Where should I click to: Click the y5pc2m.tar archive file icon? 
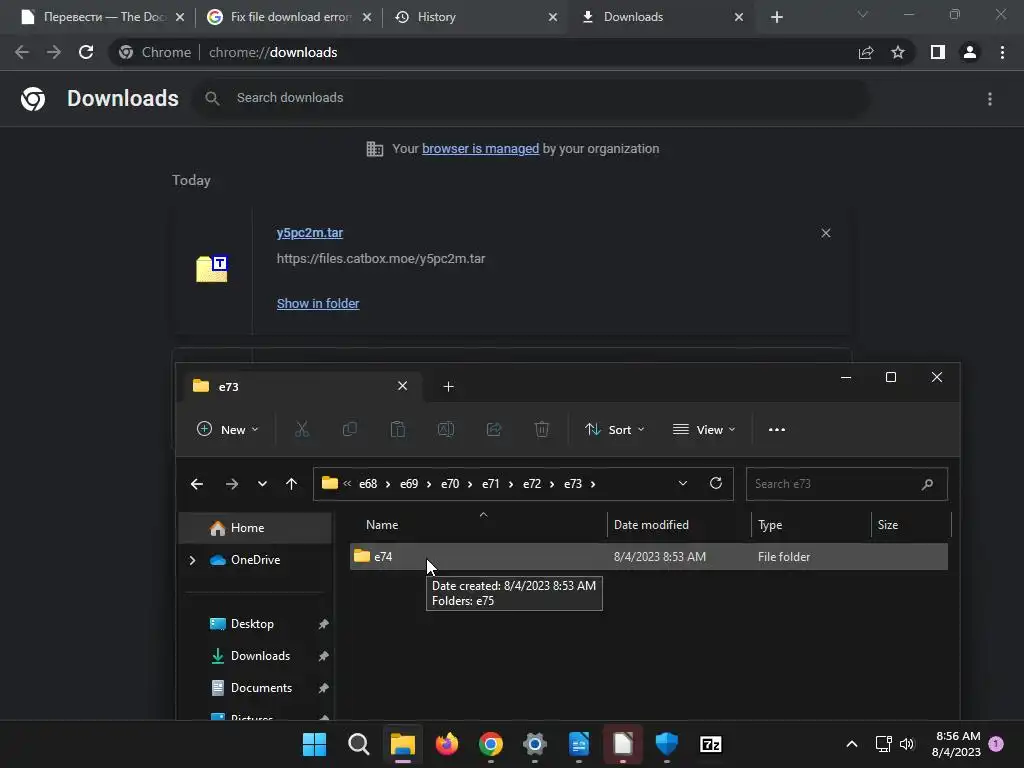click(x=212, y=268)
